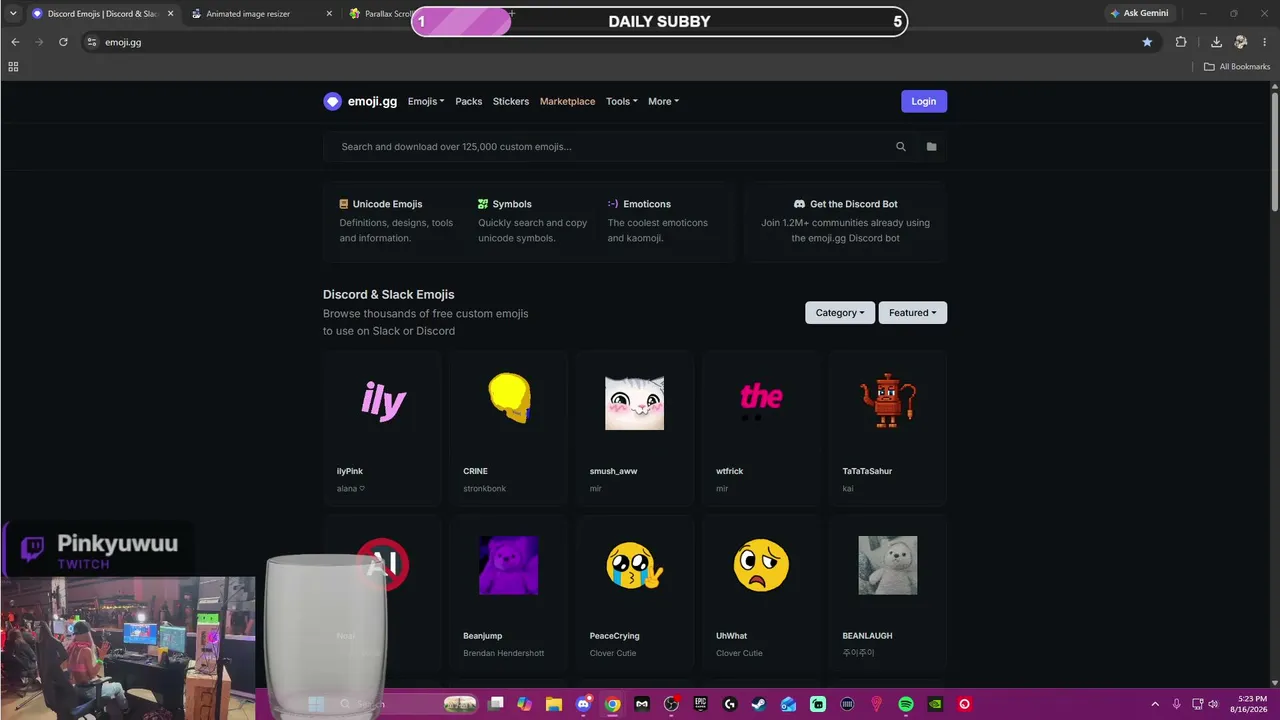Click the Login button
Screen dimensions: 1280x720
(924, 101)
